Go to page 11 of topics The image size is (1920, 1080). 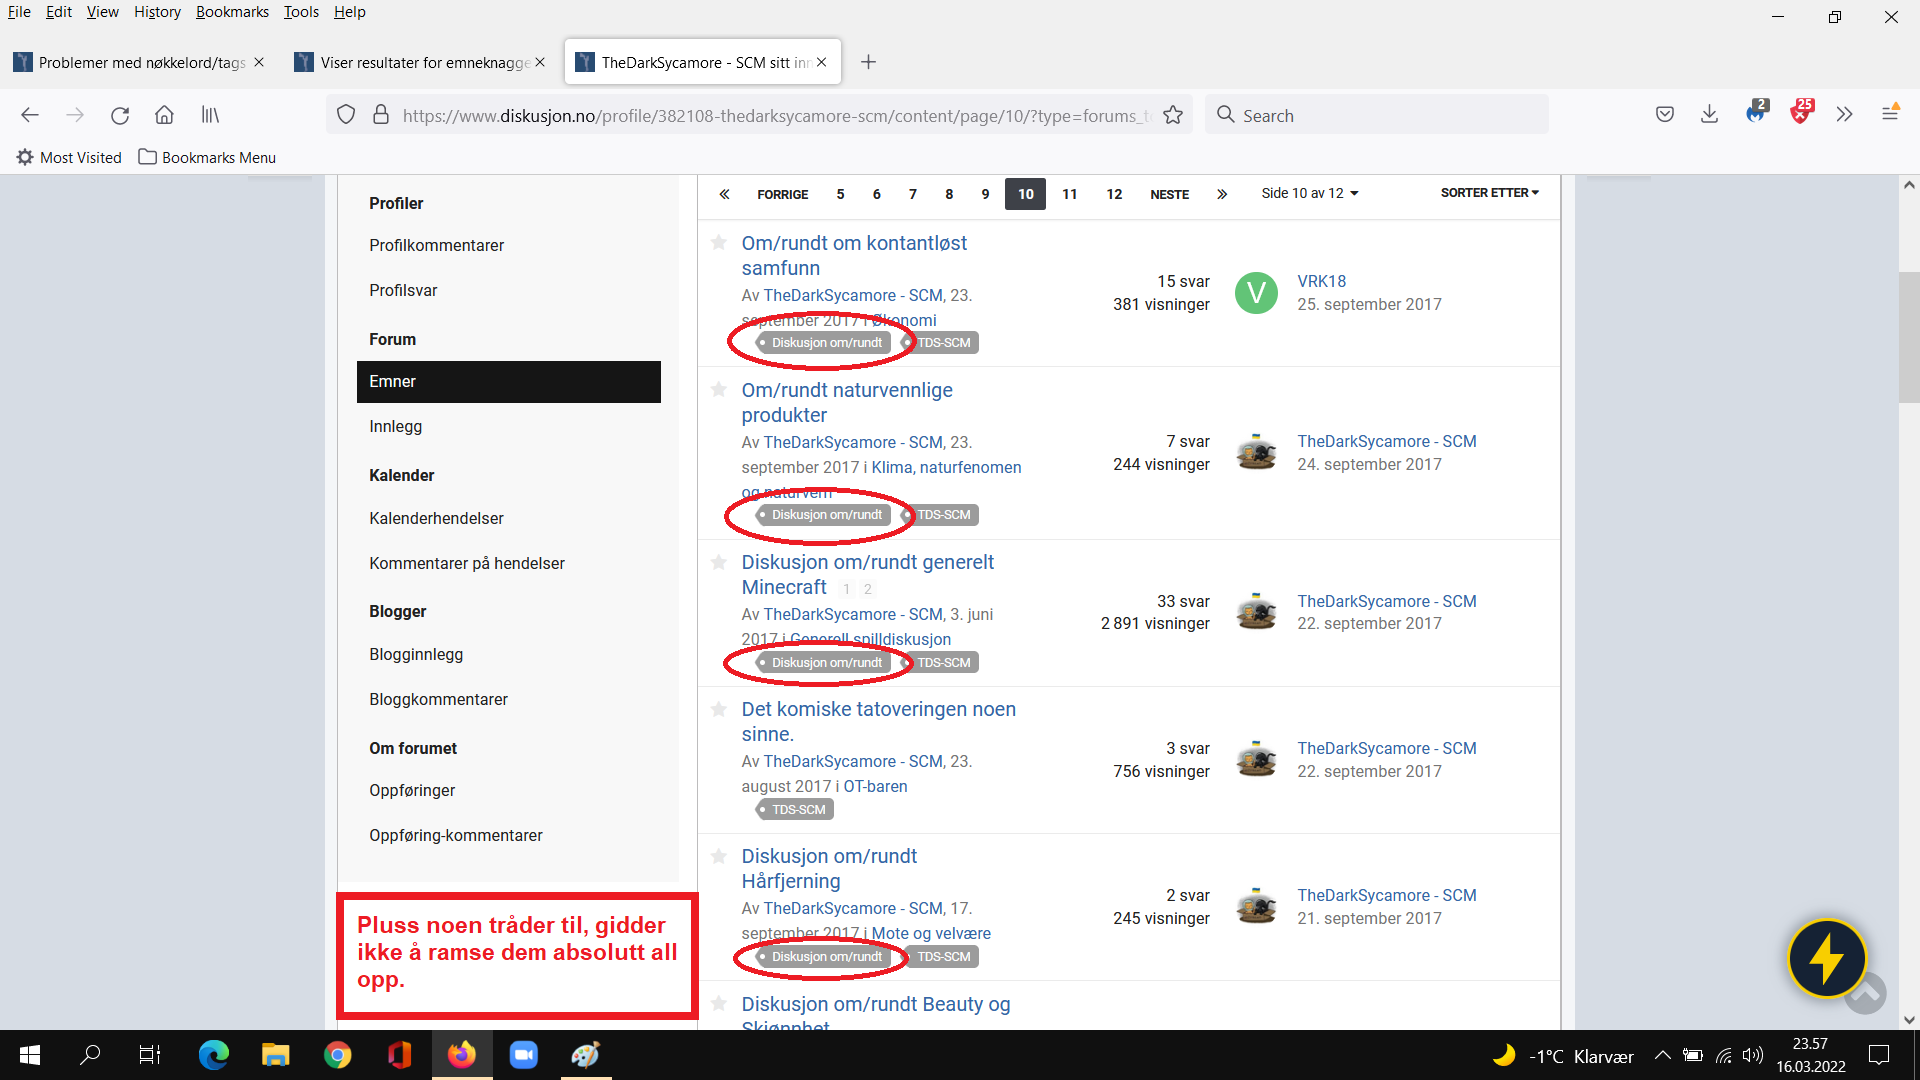point(1069,194)
